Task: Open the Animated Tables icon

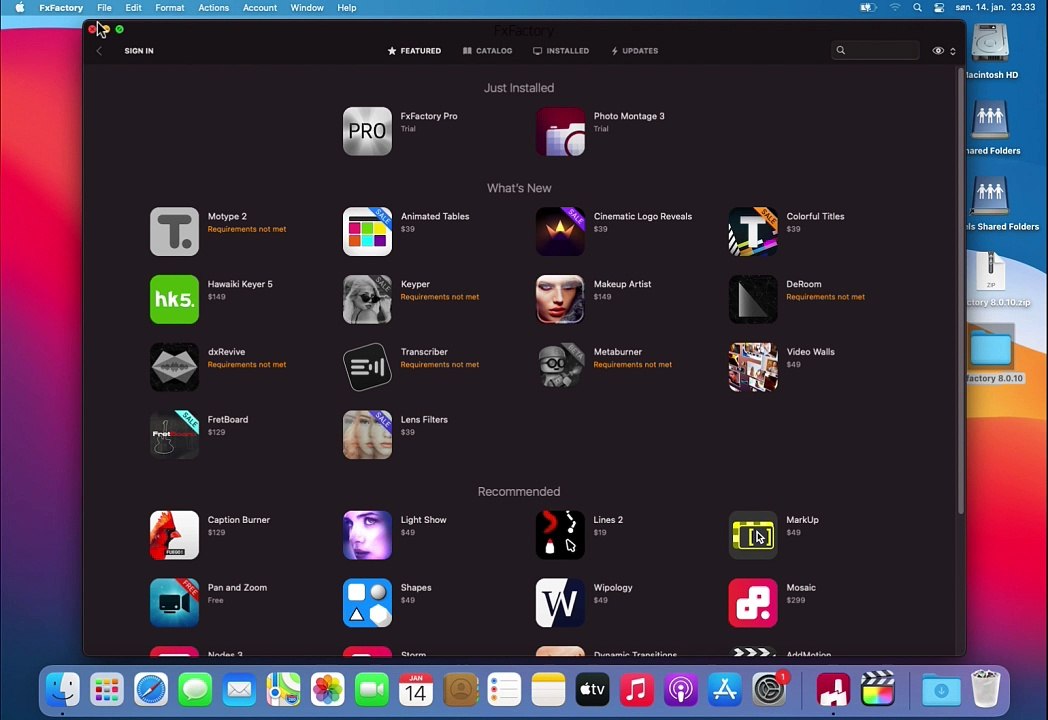Action: 367,231
